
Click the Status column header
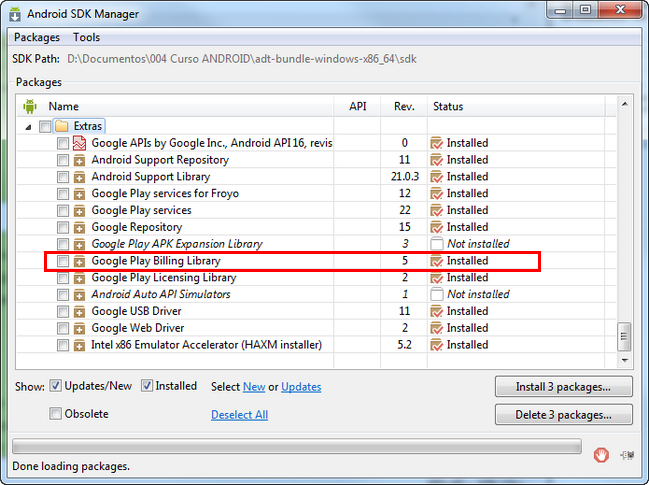coord(448,106)
